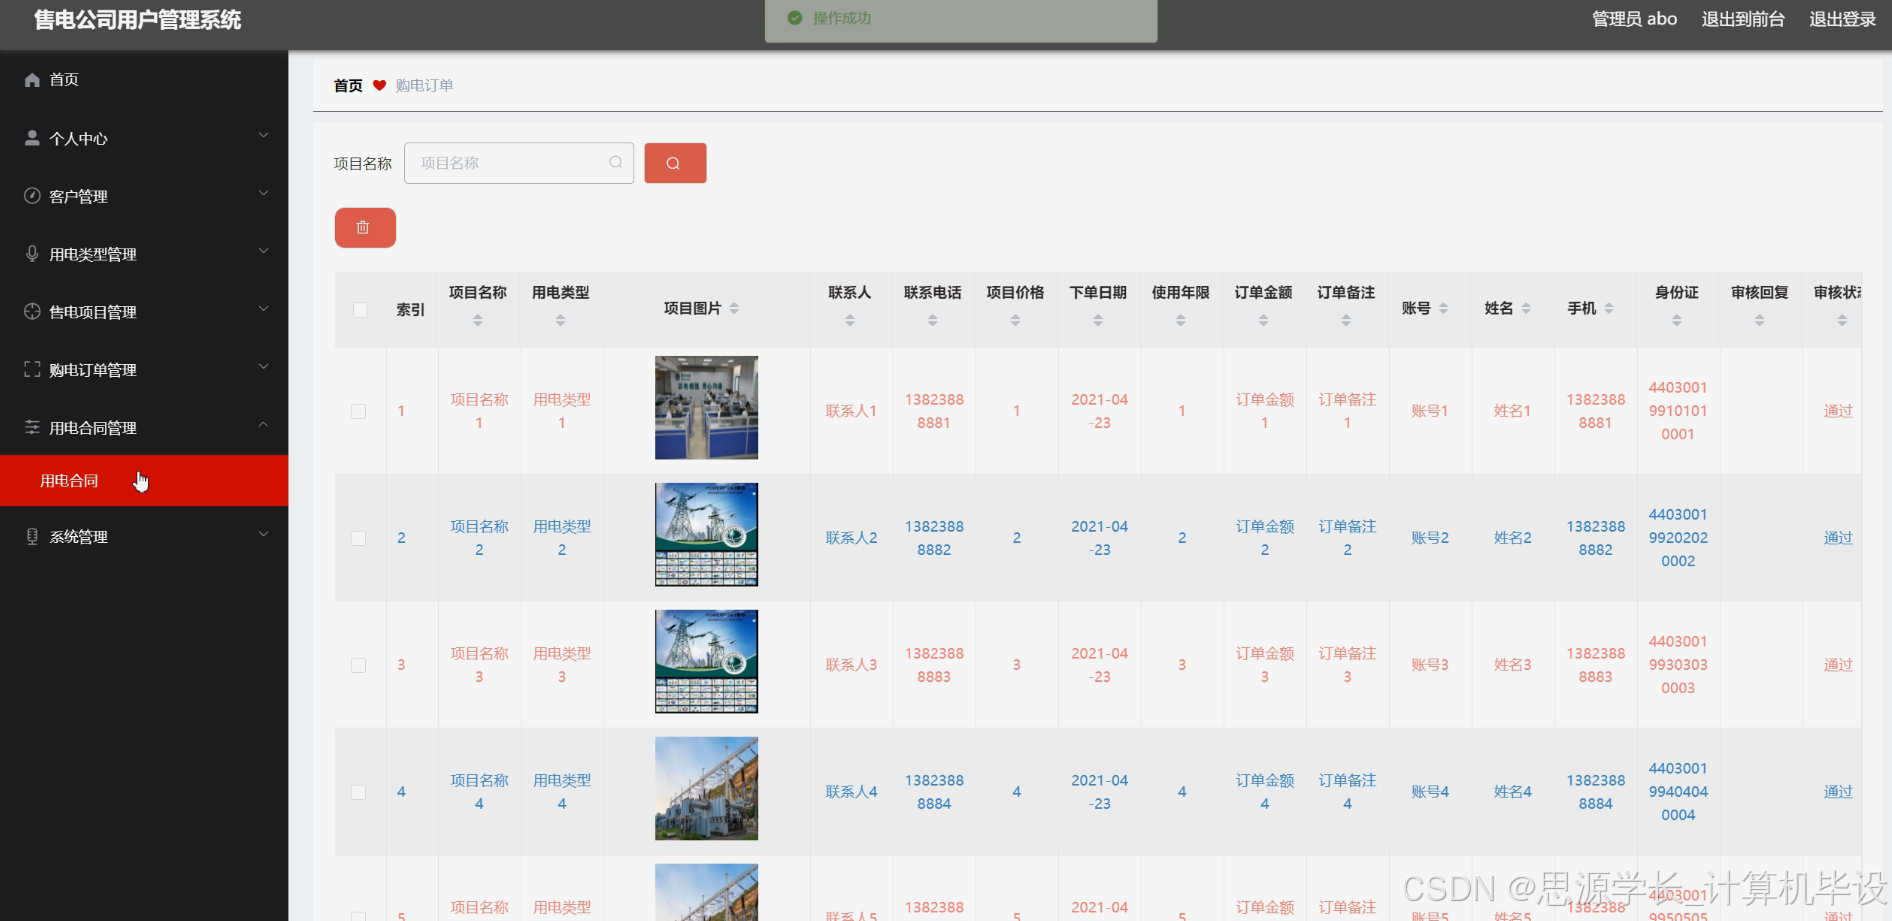Sort by the 联系电话 column arrows
This screenshot has width=1892, height=921.
[x=933, y=320]
